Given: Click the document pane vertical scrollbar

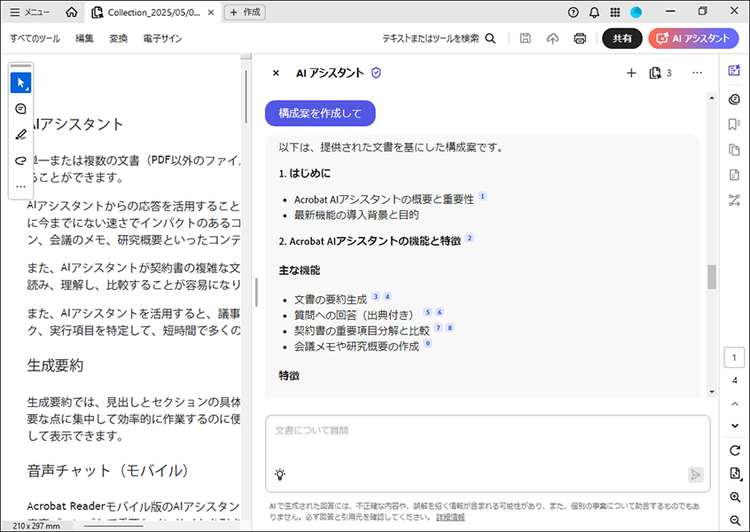Looking at the screenshot, I should 246,96.
